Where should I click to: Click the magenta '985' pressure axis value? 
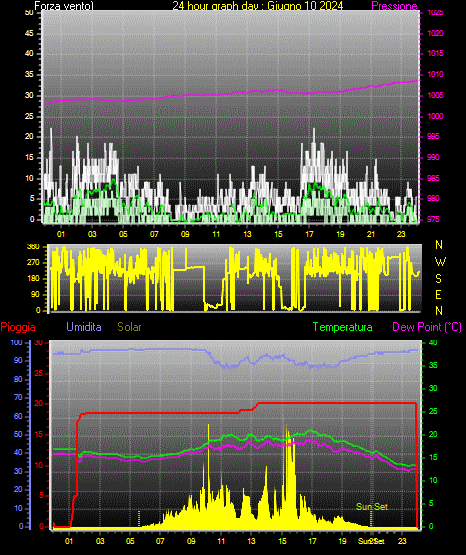pos(434,178)
